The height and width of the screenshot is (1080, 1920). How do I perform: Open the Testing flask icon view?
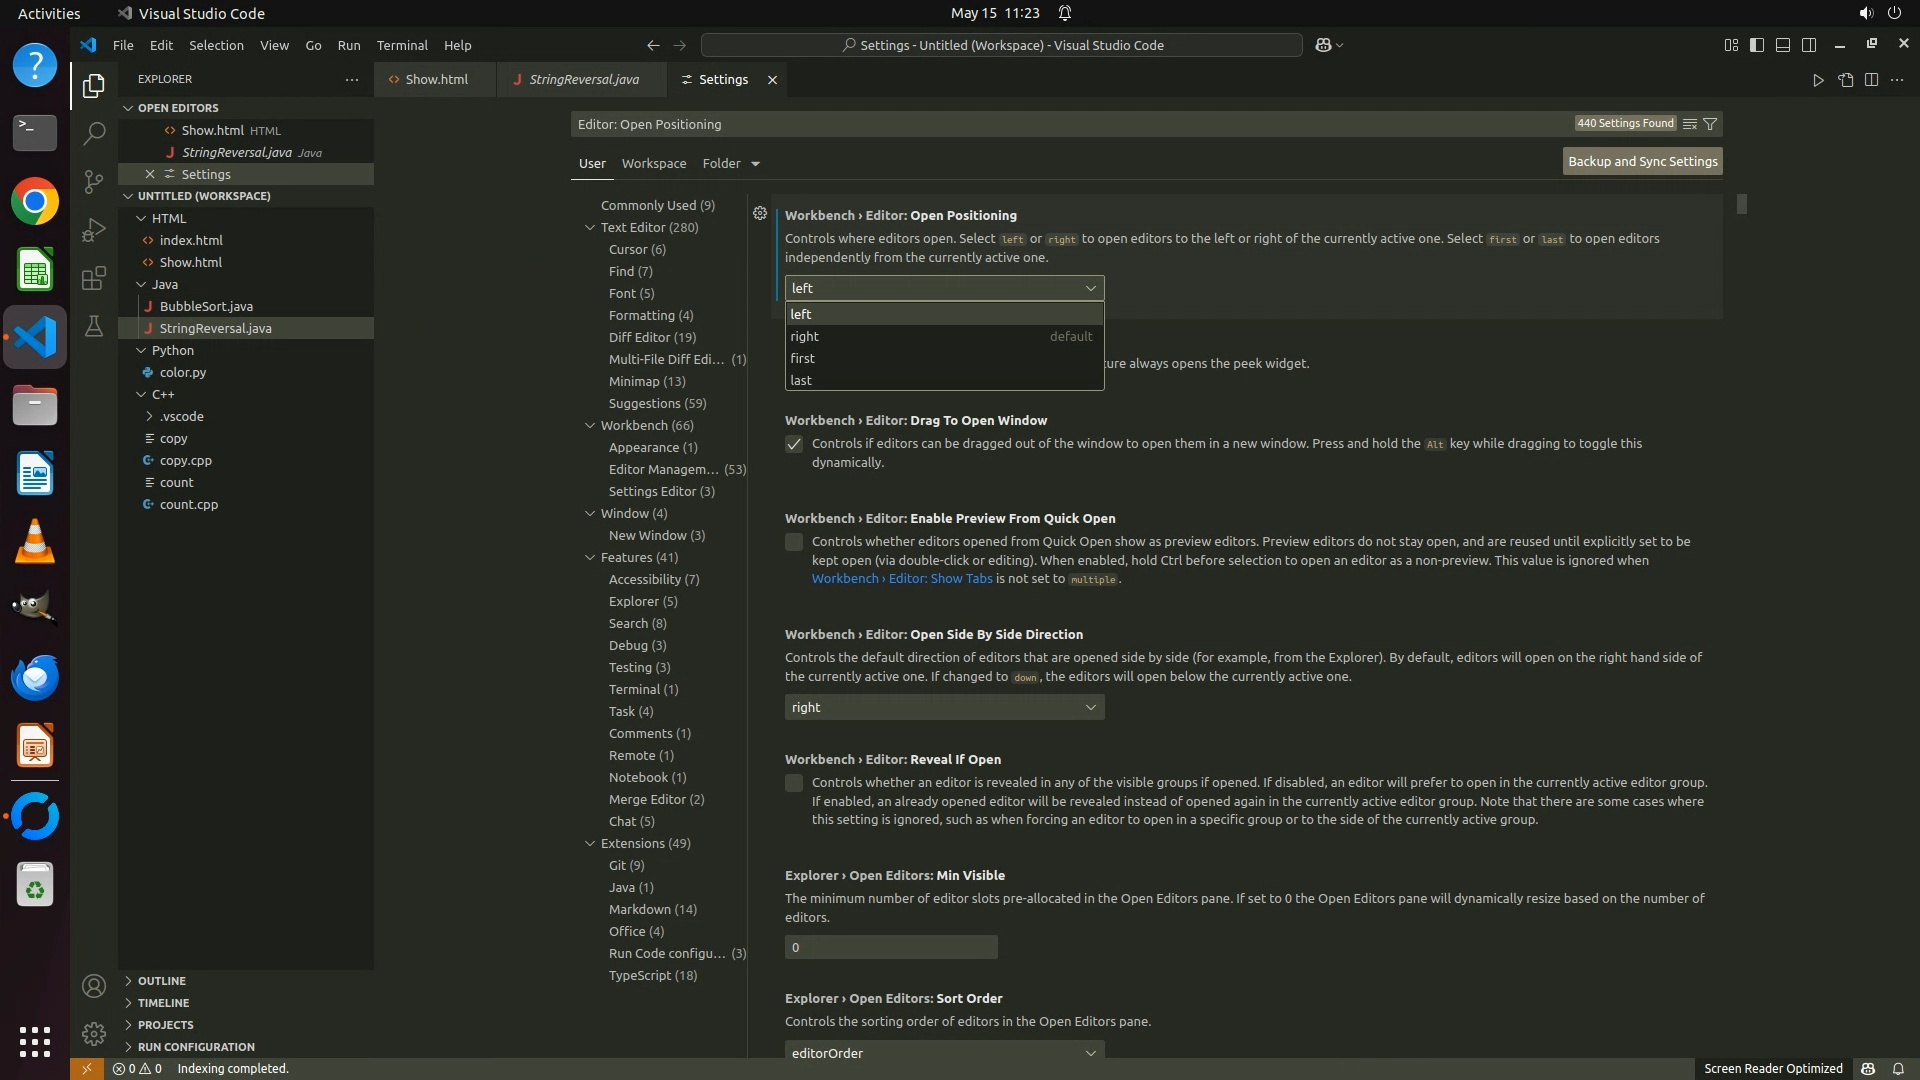coord(93,326)
